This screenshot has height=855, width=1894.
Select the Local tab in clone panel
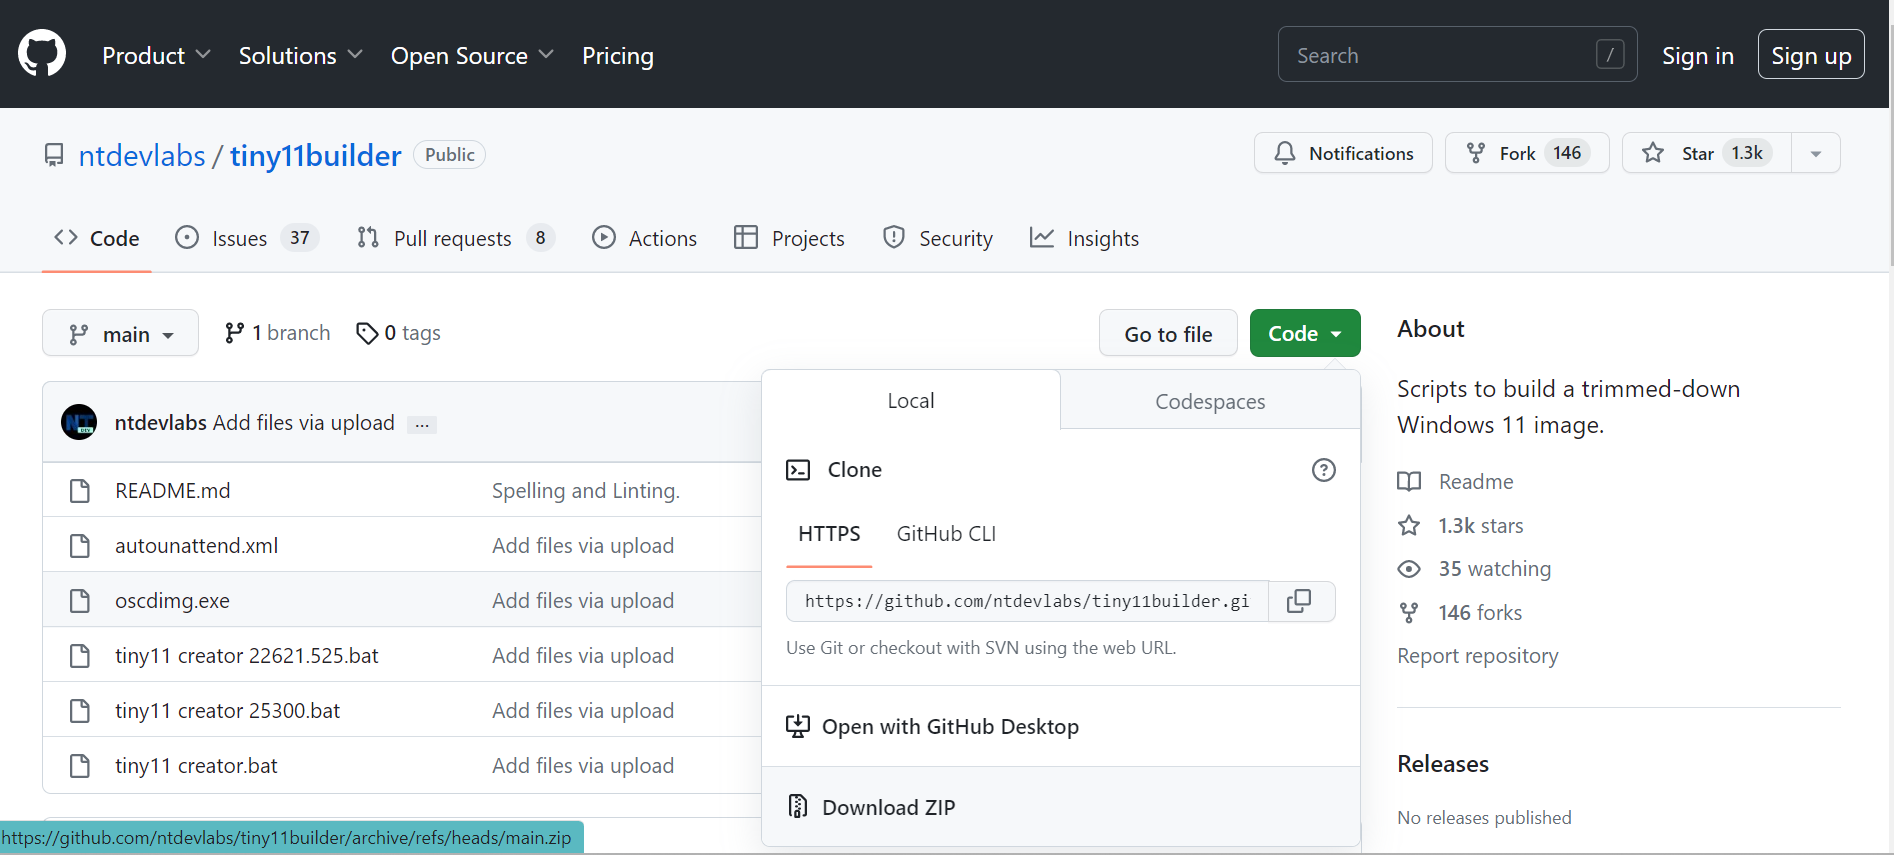(911, 400)
